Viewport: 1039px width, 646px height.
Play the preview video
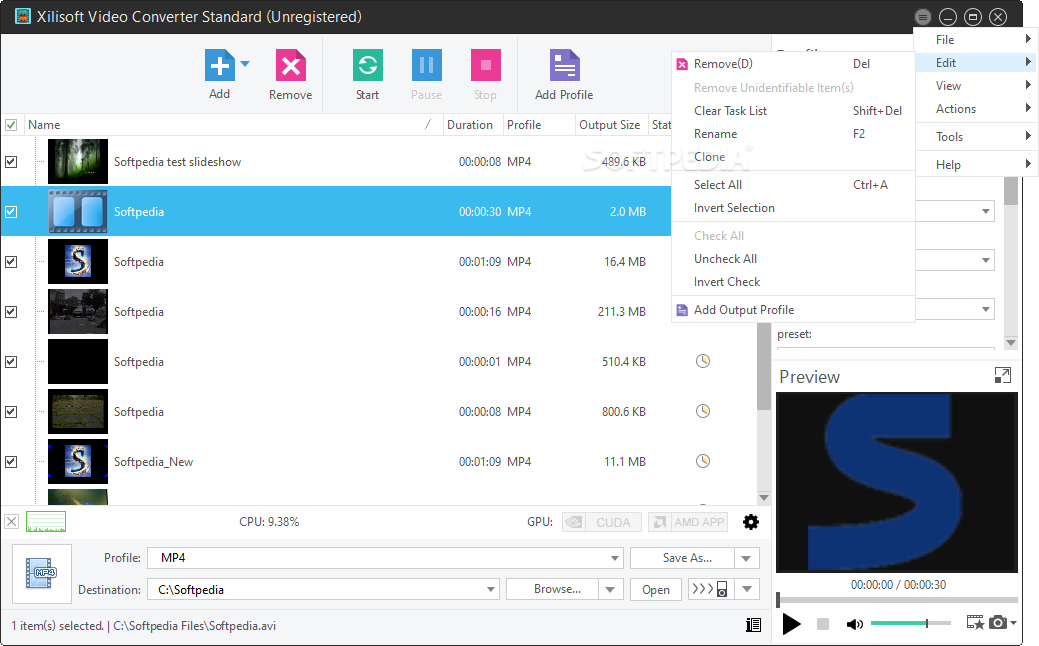click(x=791, y=623)
